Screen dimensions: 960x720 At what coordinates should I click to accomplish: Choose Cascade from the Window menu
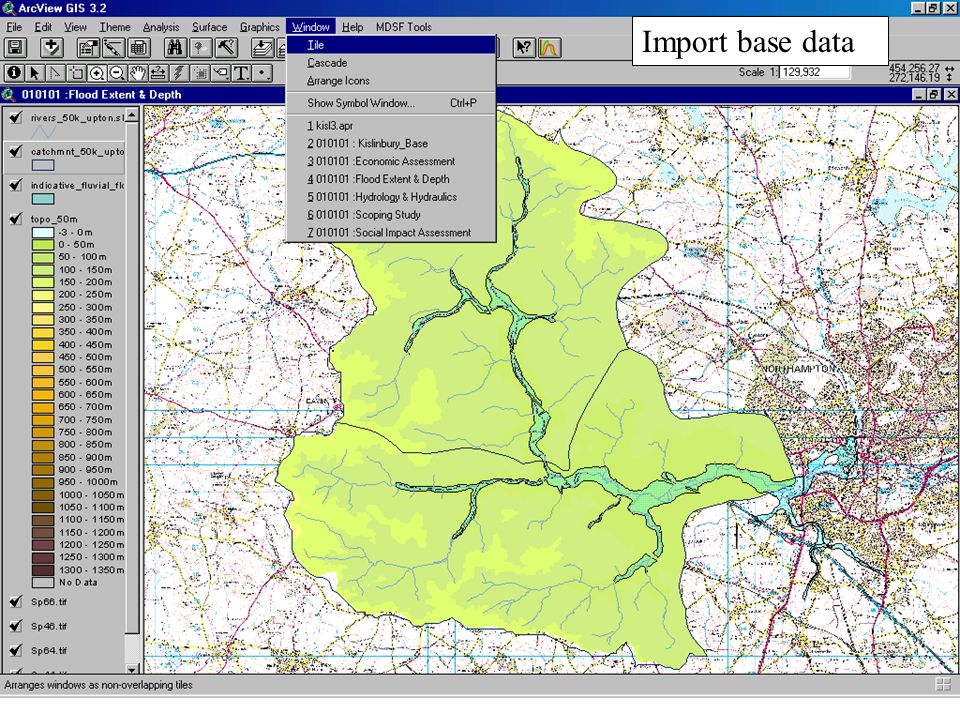[391, 62]
